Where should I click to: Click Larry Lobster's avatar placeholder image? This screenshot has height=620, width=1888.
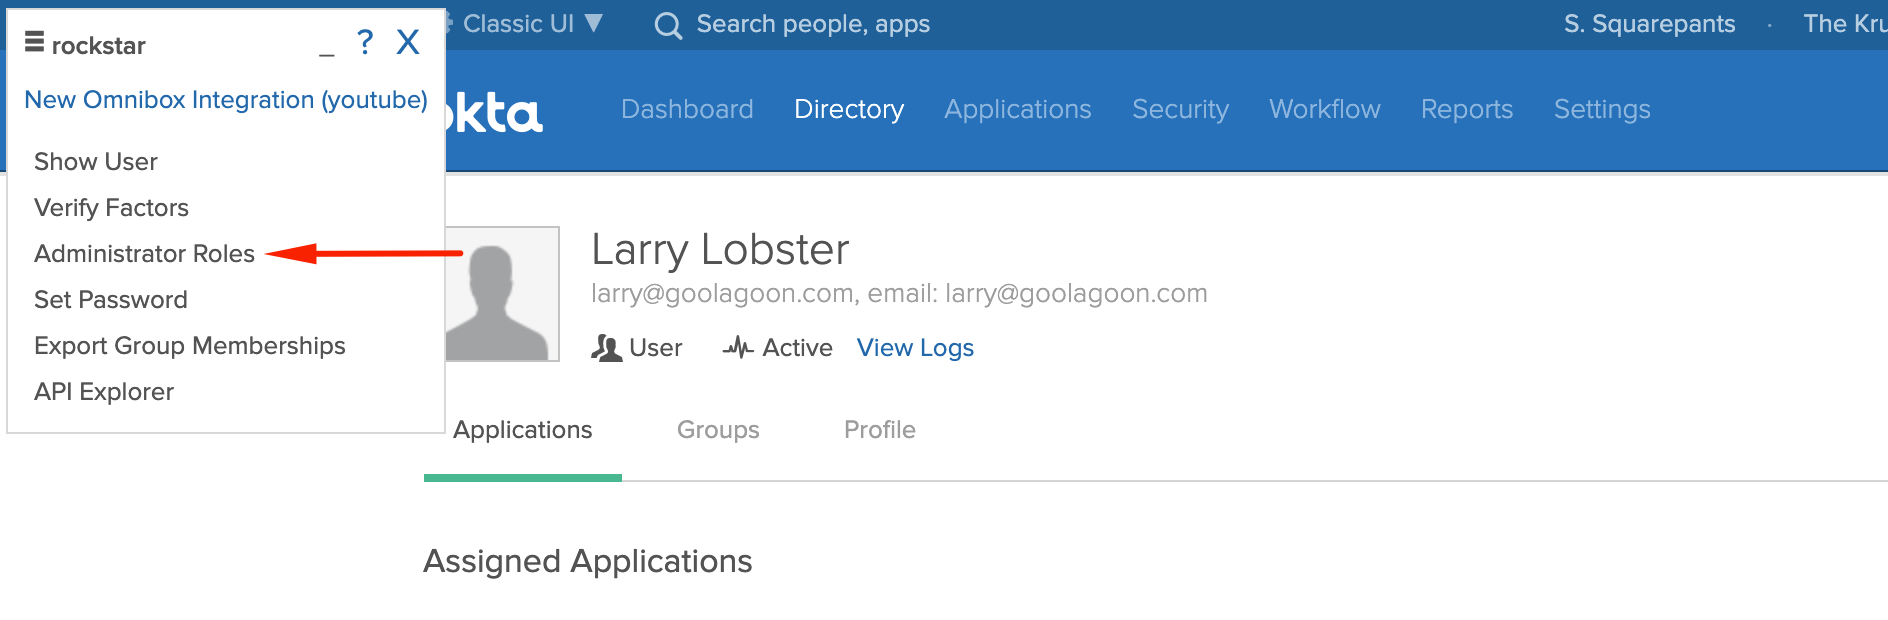pos(502,294)
